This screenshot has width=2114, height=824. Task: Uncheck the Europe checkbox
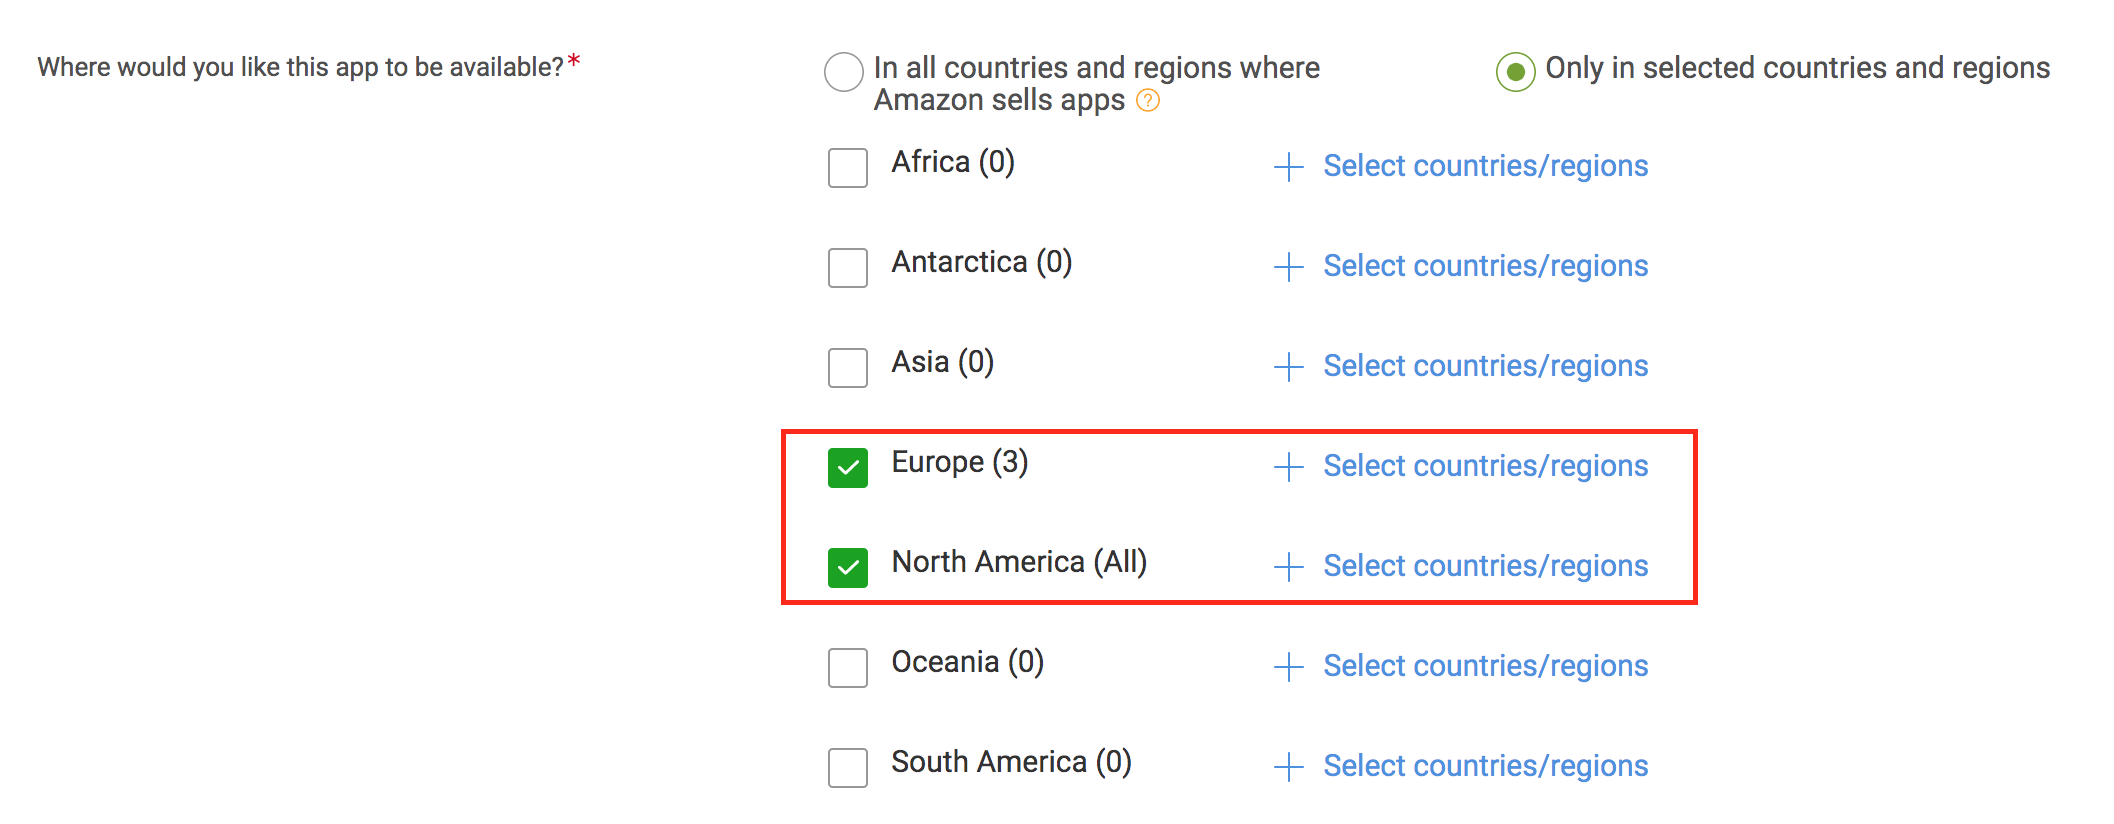tap(848, 468)
